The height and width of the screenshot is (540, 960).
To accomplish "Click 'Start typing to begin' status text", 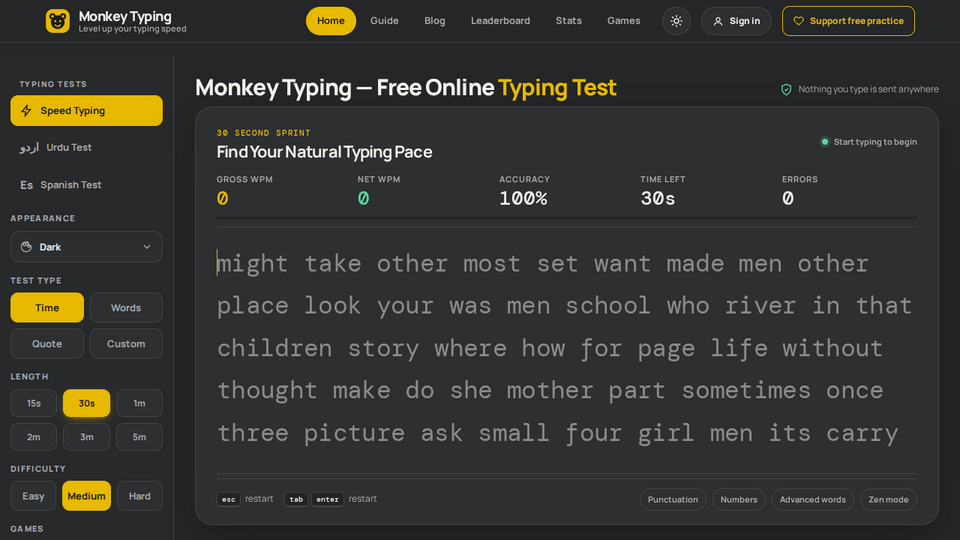I will 876,142.
